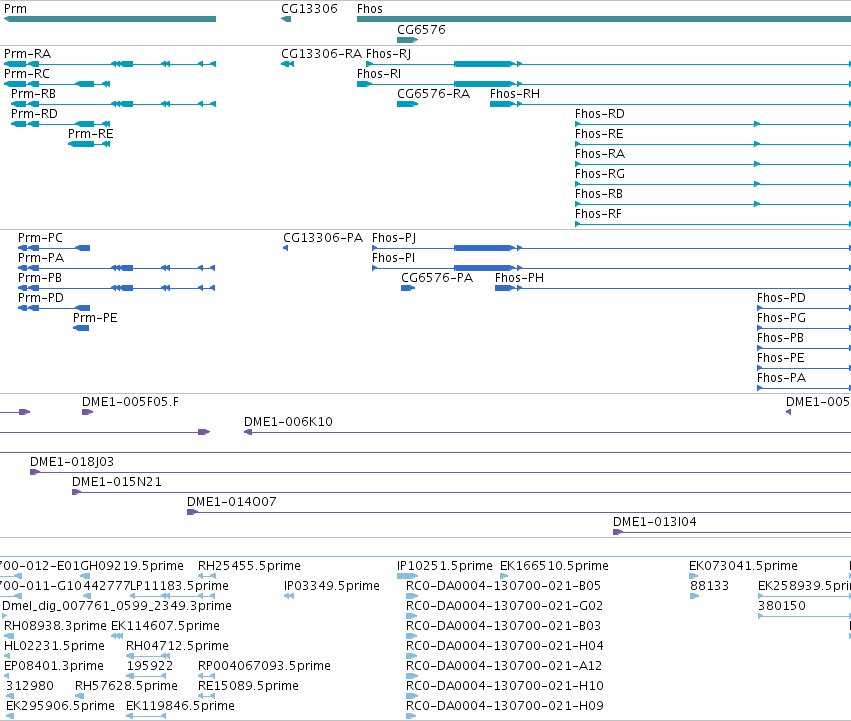The width and height of the screenshot is (851, 721).
Task: Select EST RH08938.3prime
Action: [x=7, y=636]
